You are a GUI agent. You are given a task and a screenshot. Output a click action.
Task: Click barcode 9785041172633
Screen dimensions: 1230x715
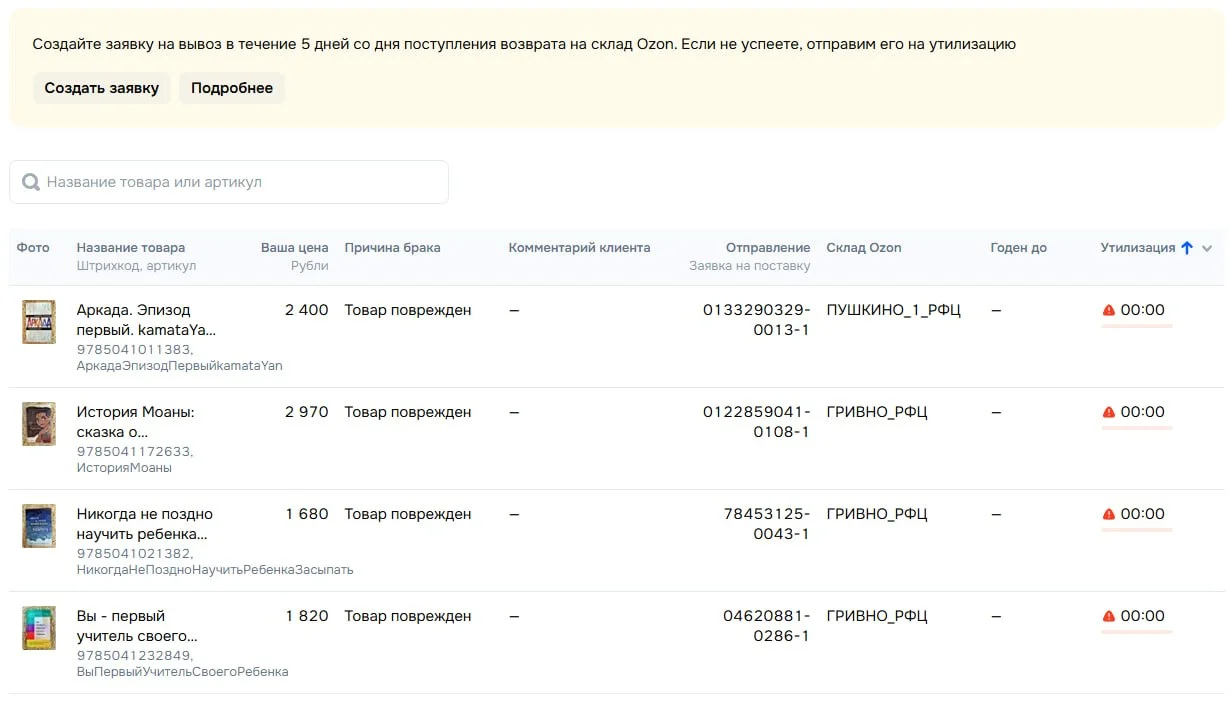[x=135, y=451]
